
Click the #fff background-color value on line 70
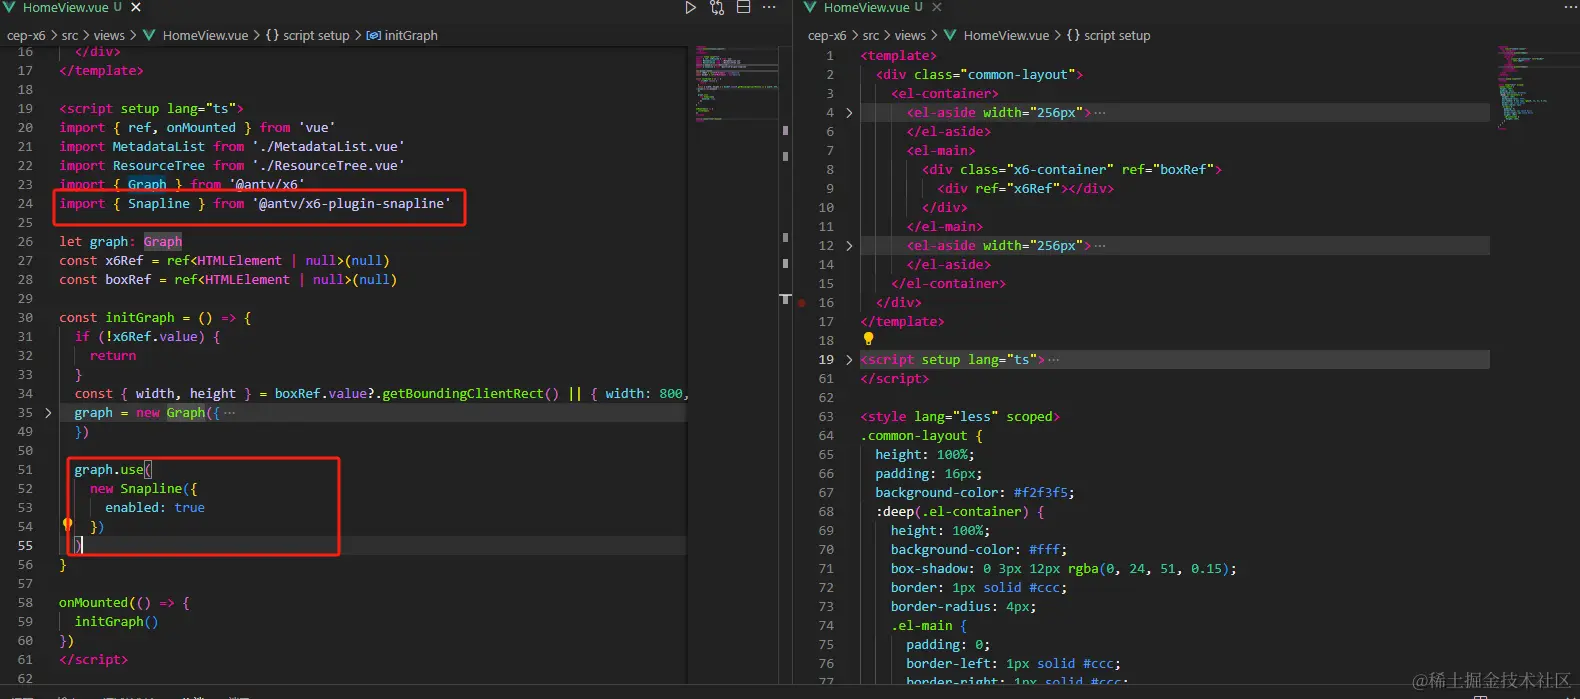1044,550
